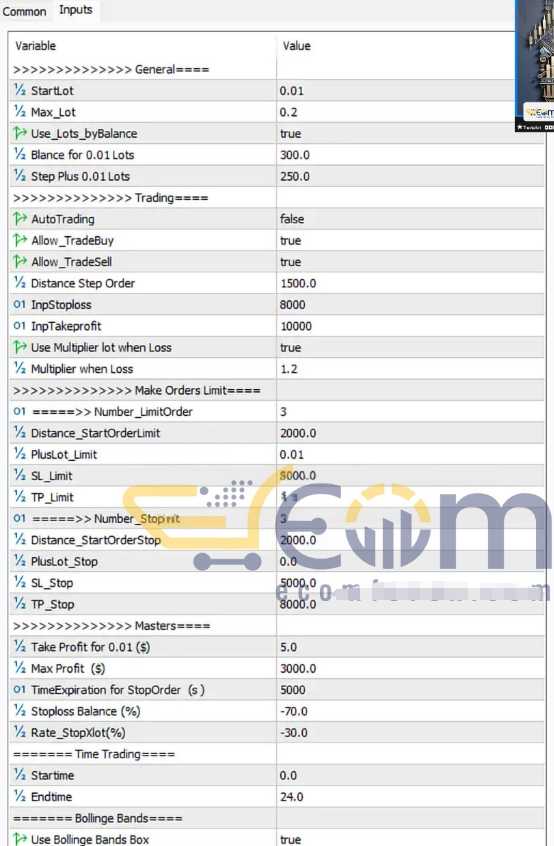Click the Use Bollinge Bands Box icon

coord(20,839)
